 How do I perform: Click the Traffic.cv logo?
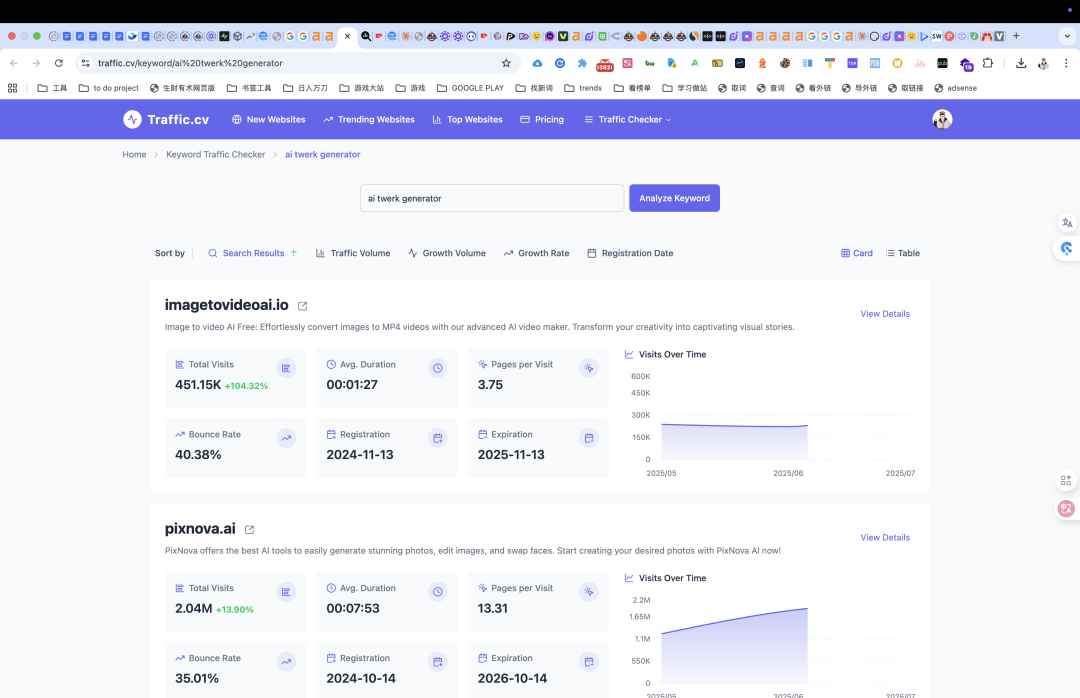166,119
